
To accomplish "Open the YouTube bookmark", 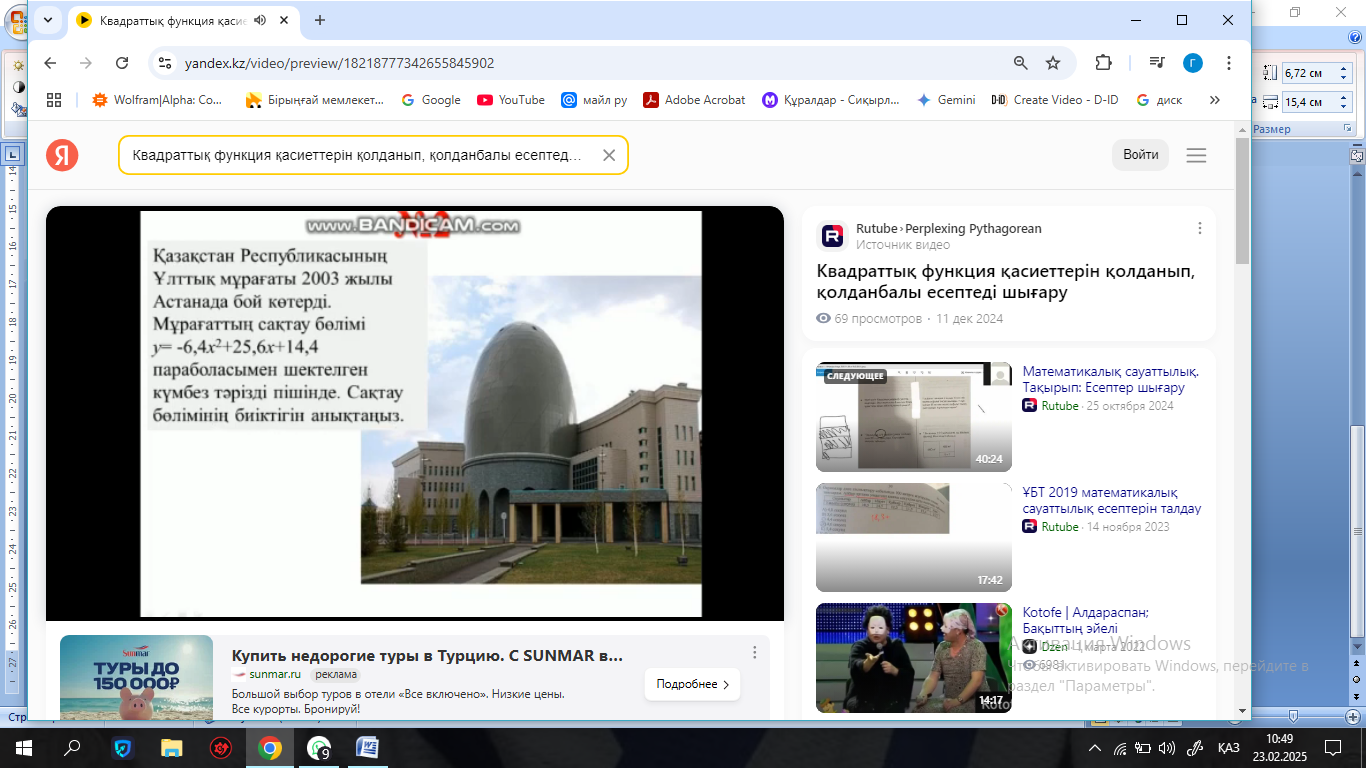I will click(x=511, y=100).
